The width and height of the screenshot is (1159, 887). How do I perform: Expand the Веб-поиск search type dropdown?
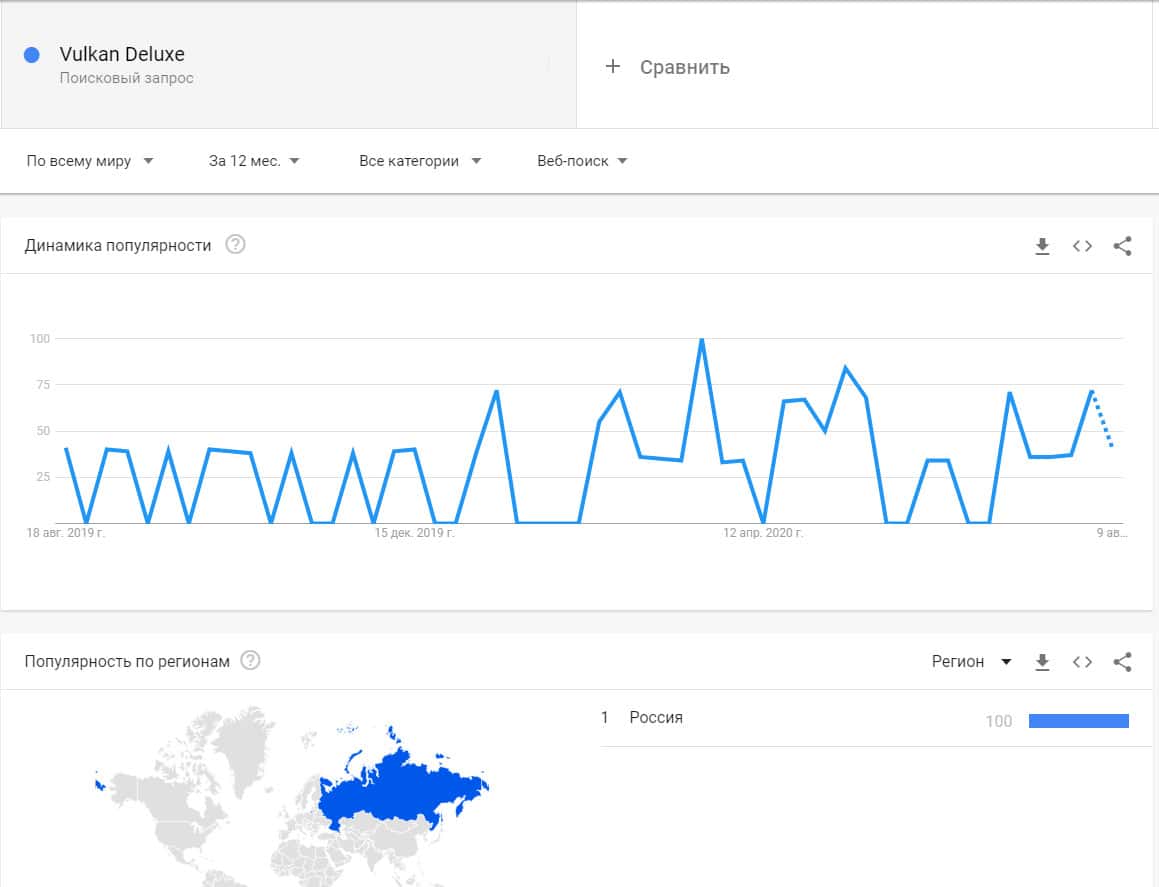click(x=582, y=161)
